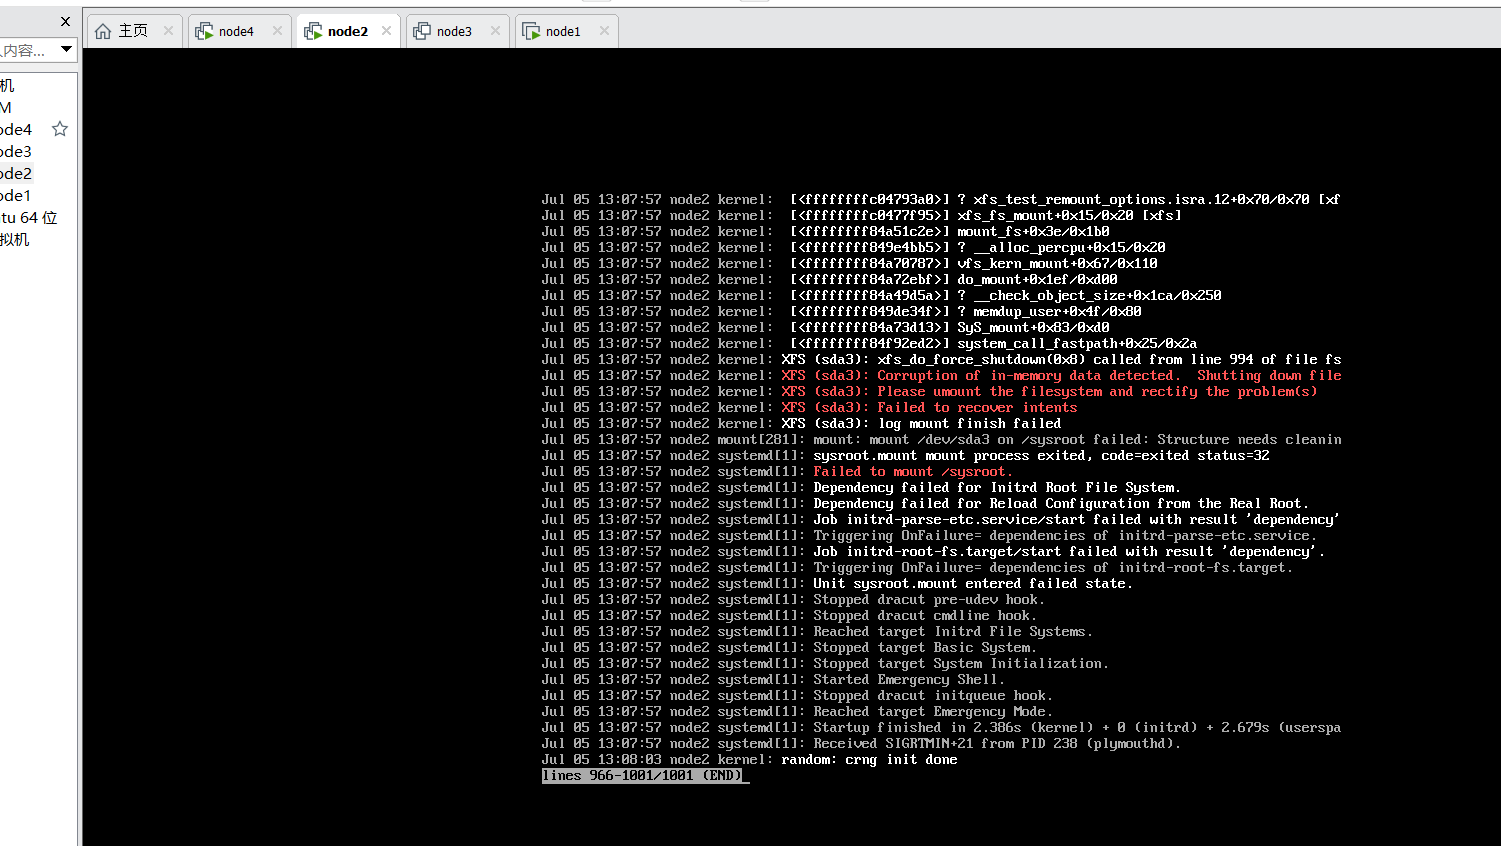Viewport: 1501px width, 846px height.
Task: Switch to the node3 tab
Action: pos(457,30)
